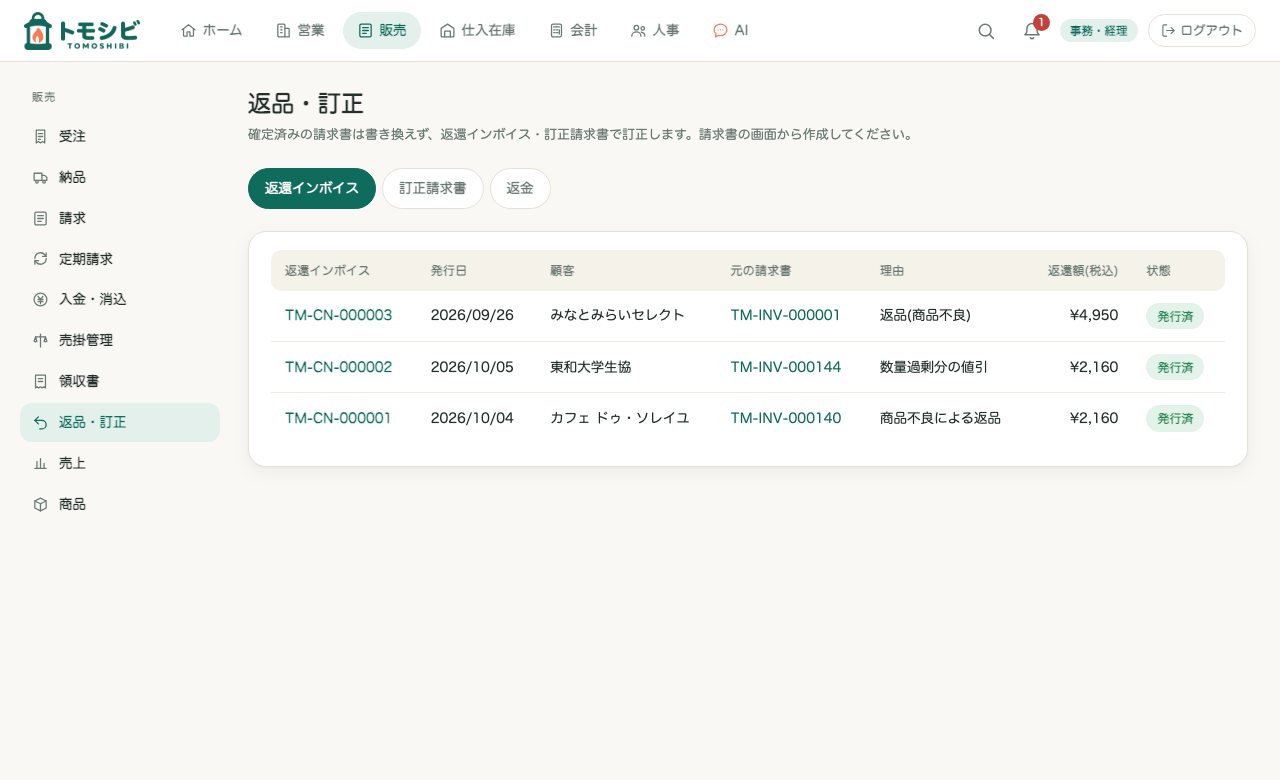Click the reason 数量過剰分の値引
This screenshot has height=780, width=1280.
(934, 367)
